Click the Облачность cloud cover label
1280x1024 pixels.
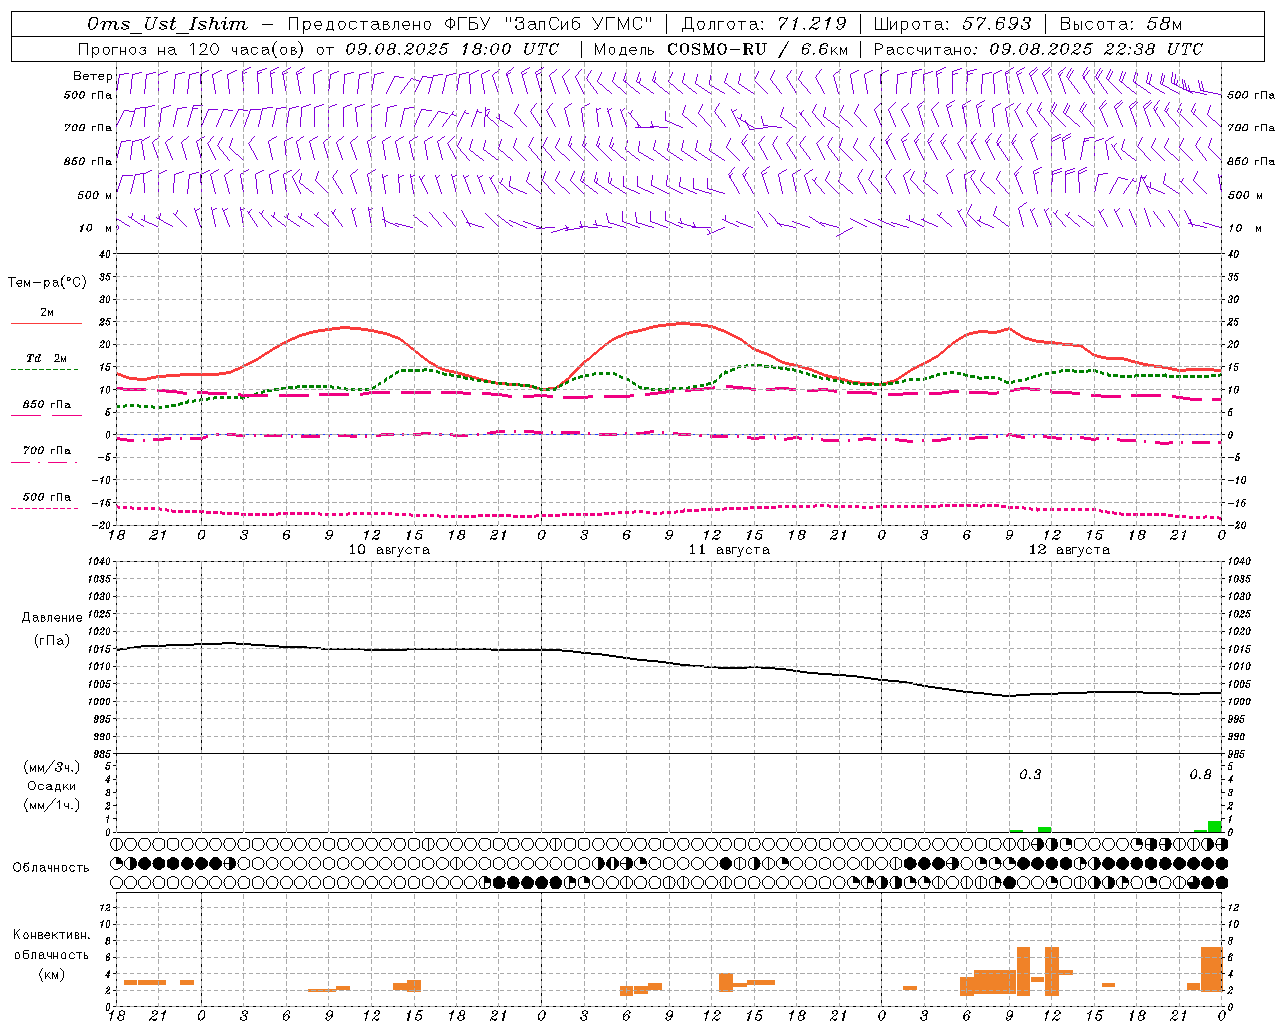51,867
